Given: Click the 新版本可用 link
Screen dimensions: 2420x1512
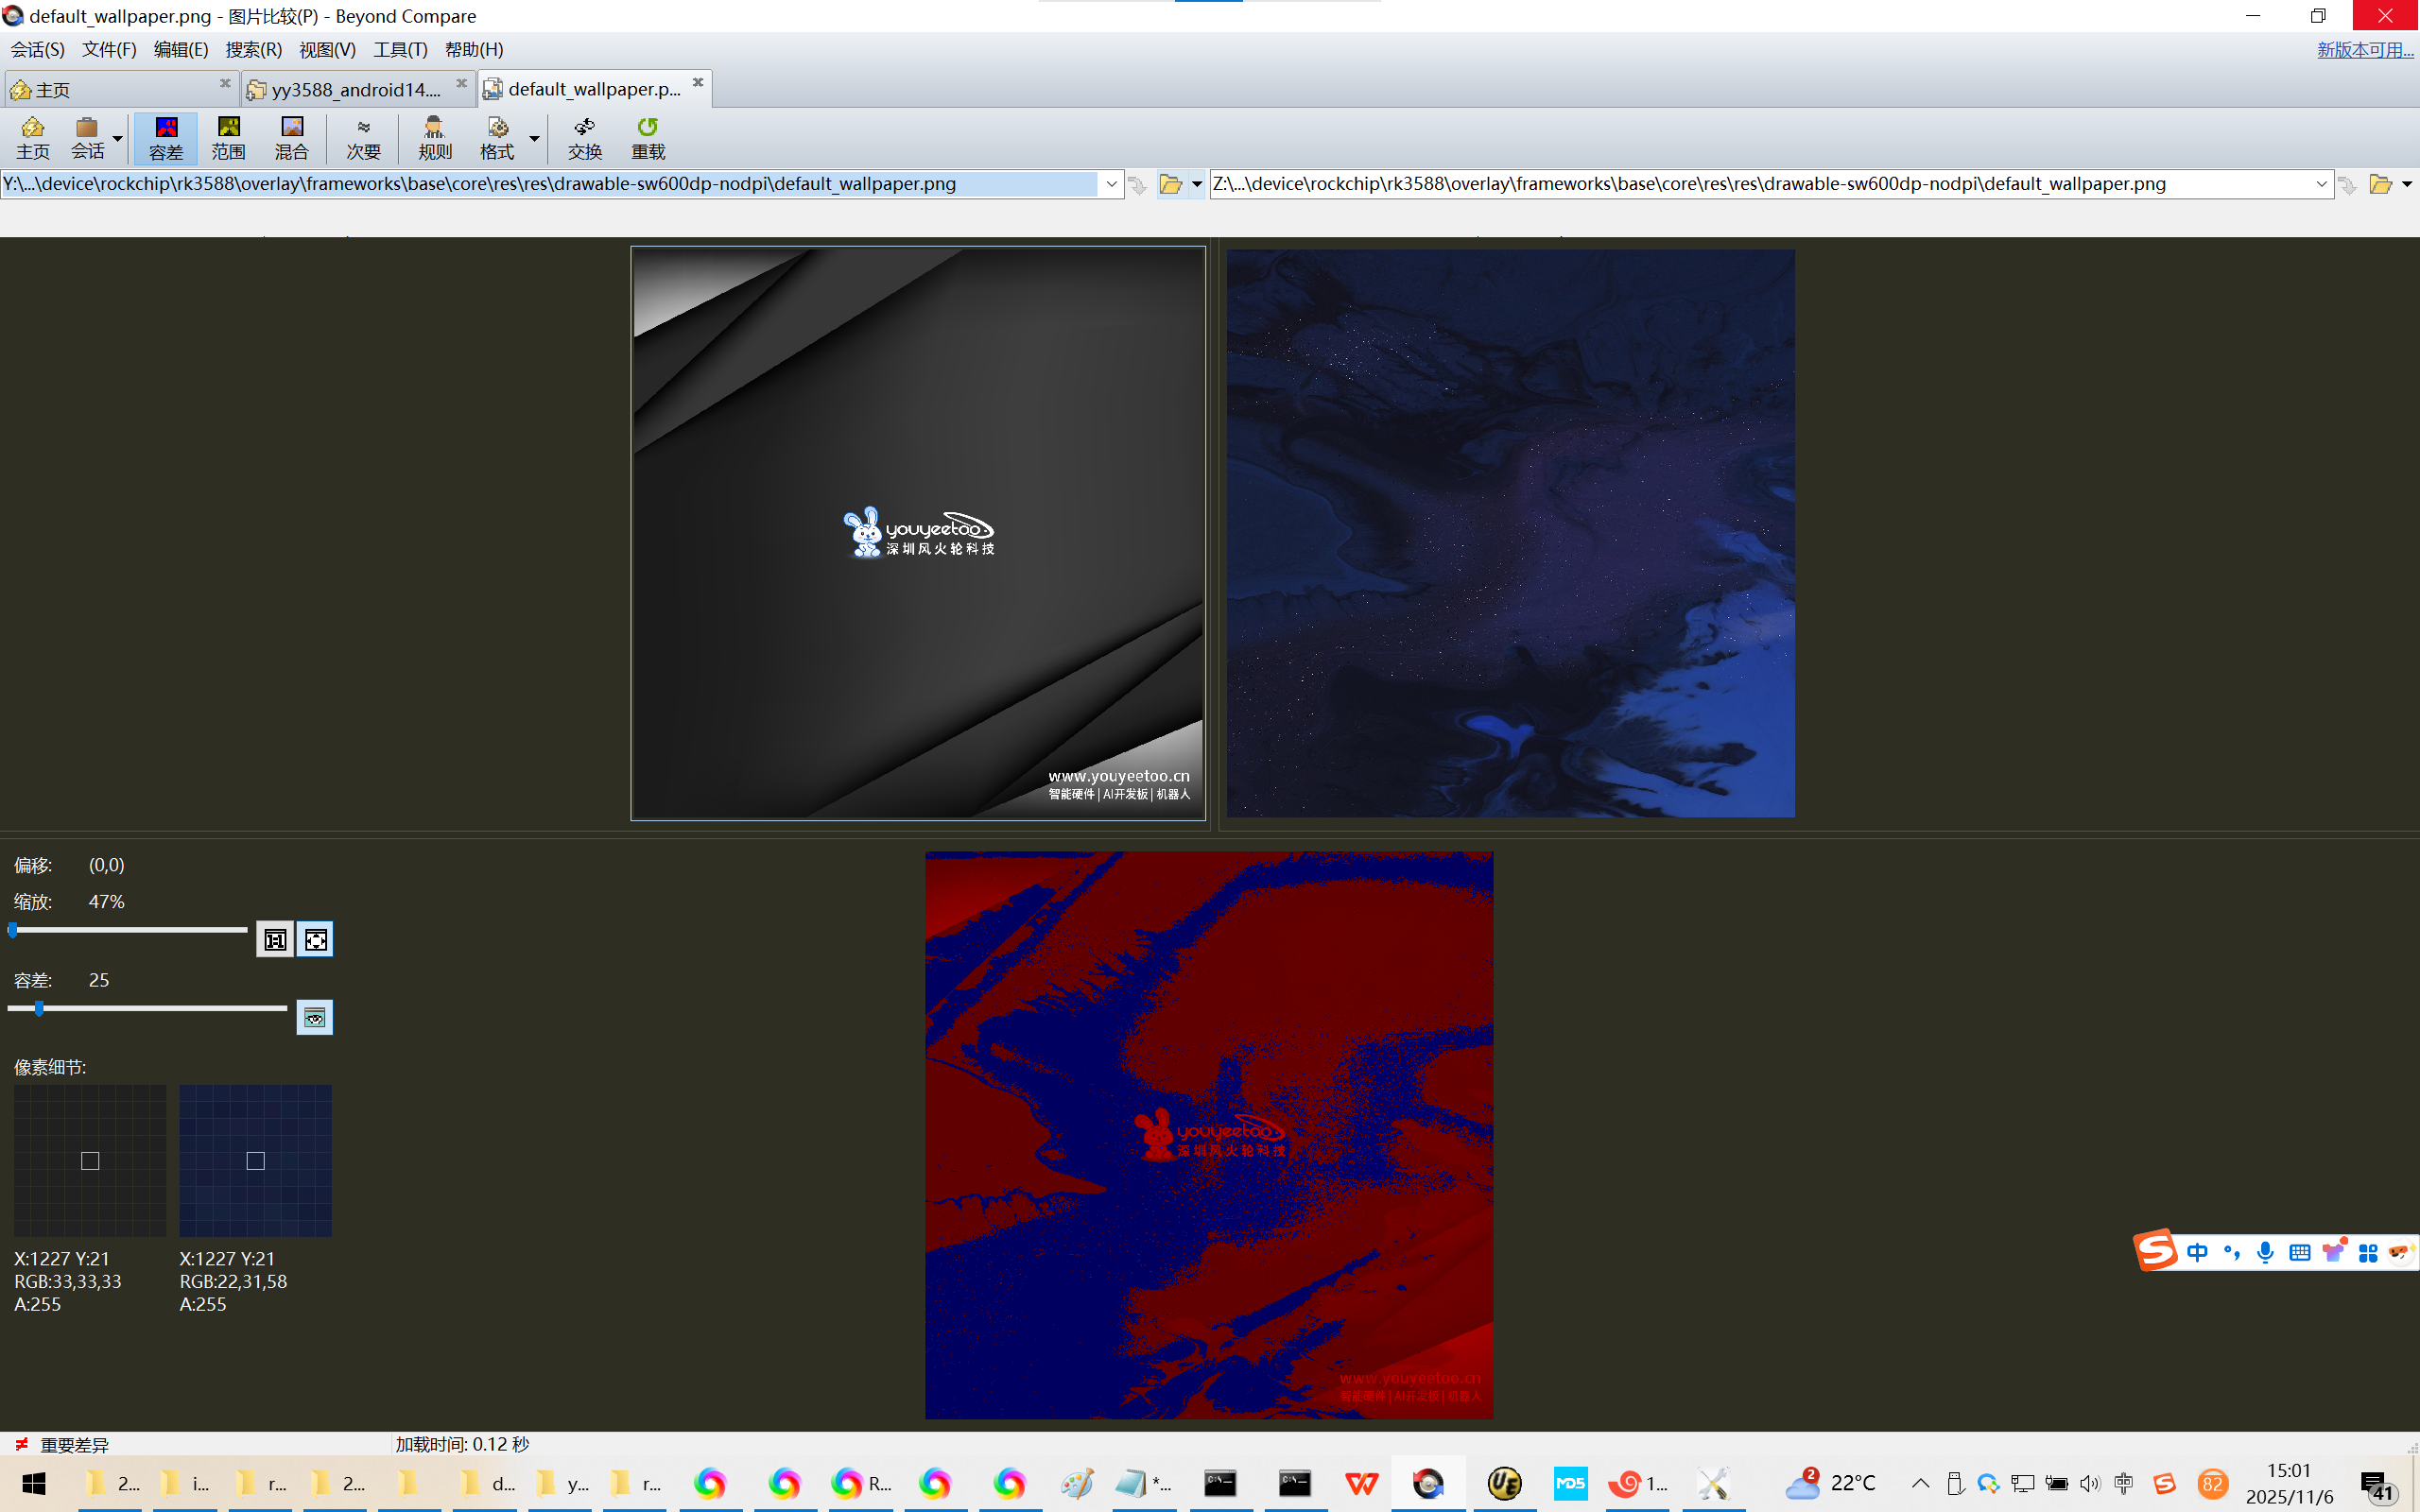Looking at the screenshot, I should click(2364, 49).
